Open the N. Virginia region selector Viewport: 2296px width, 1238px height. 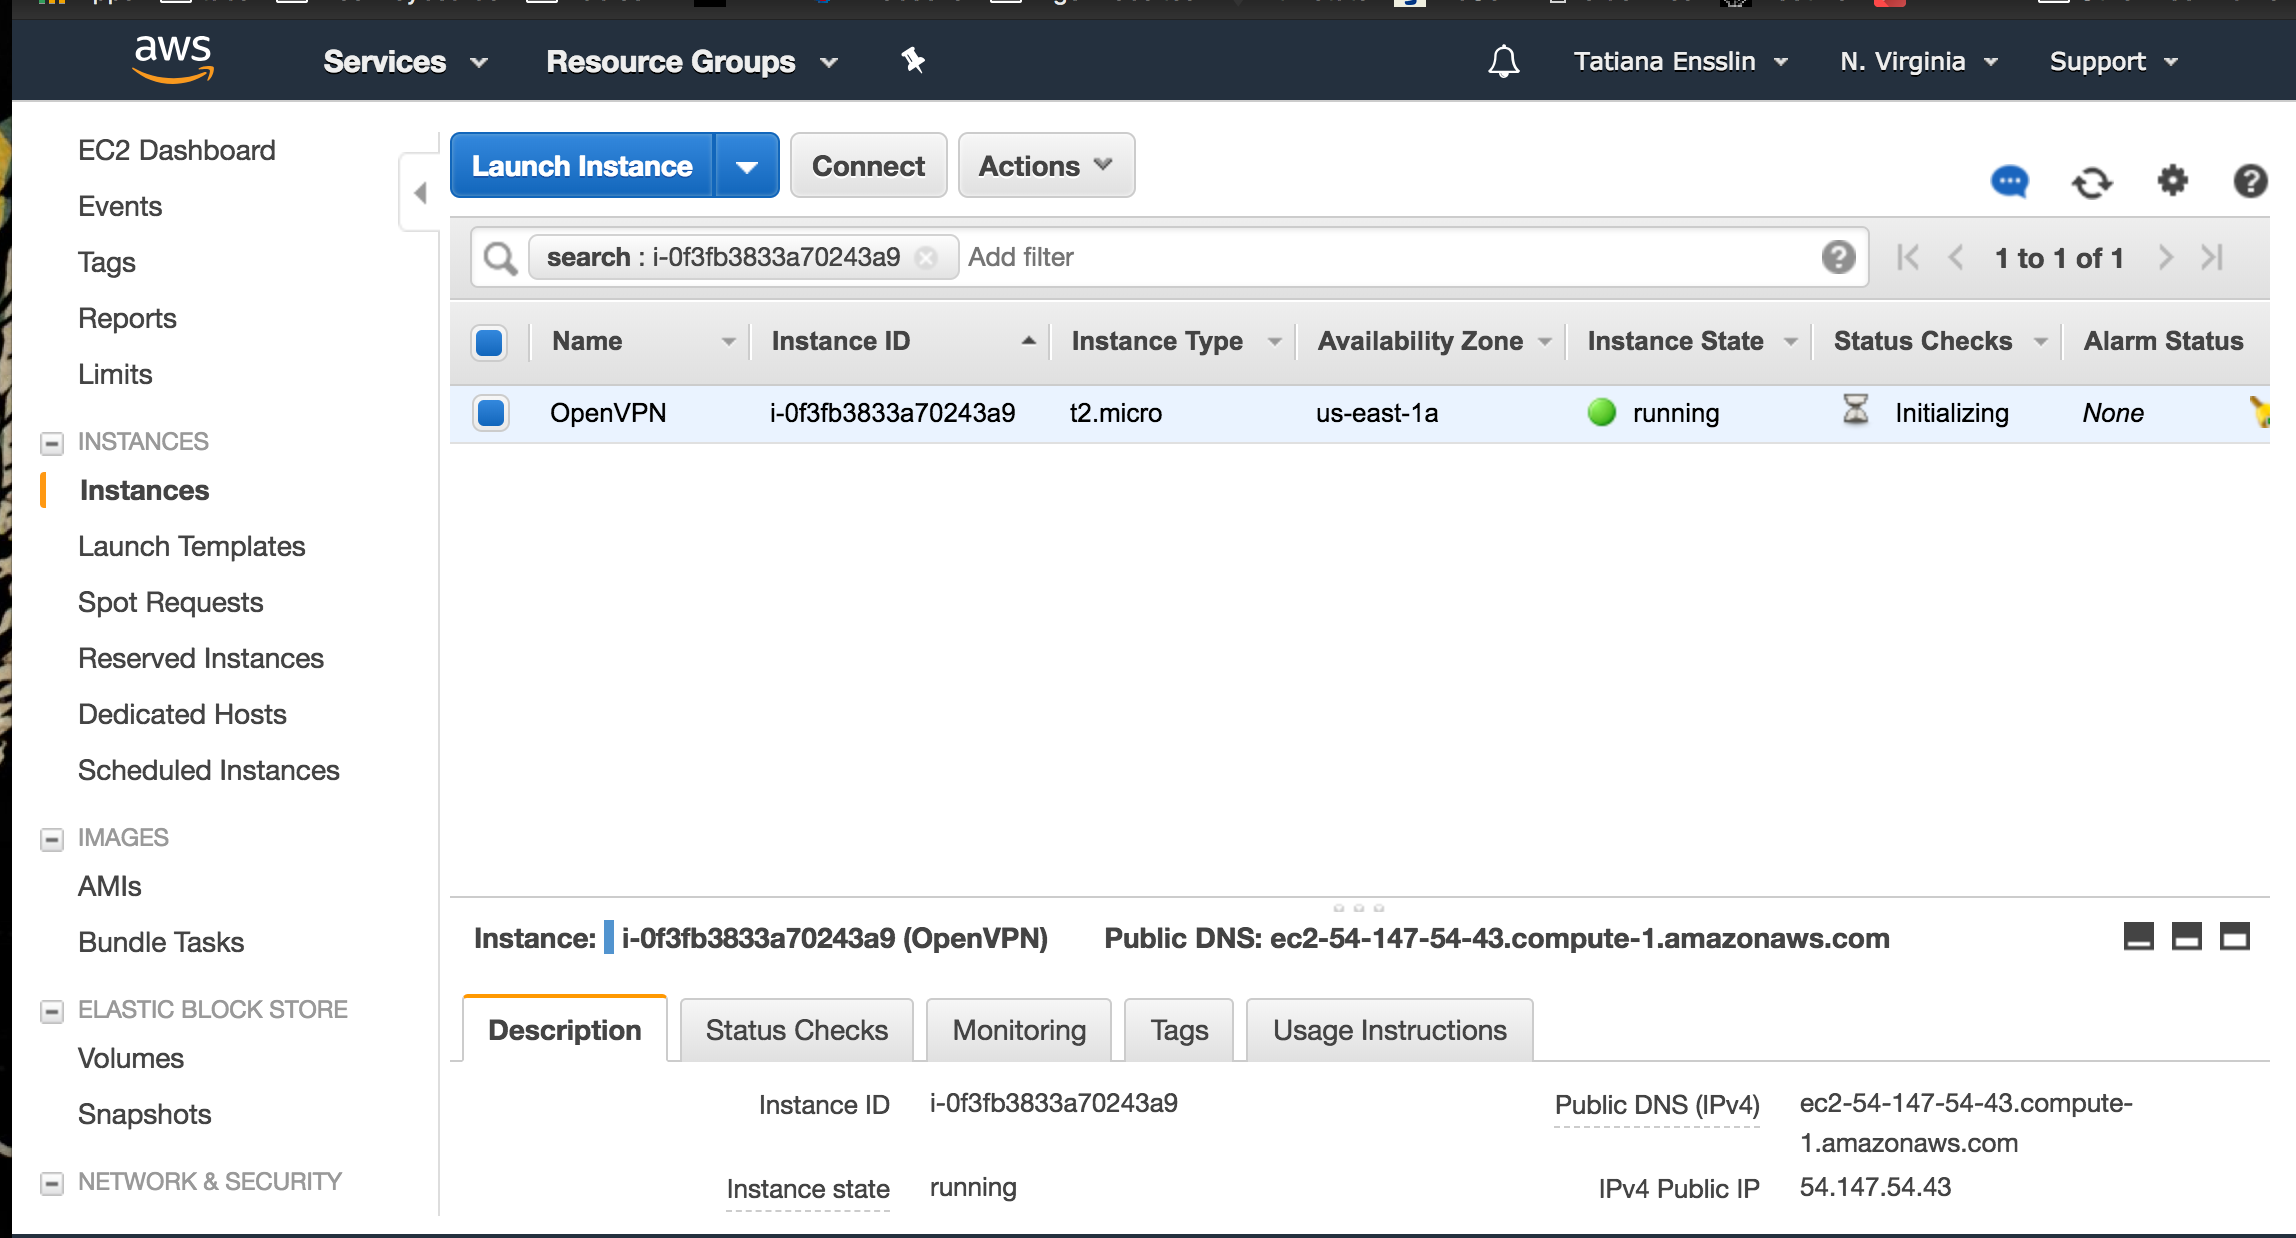click(x=1918, y=62)
